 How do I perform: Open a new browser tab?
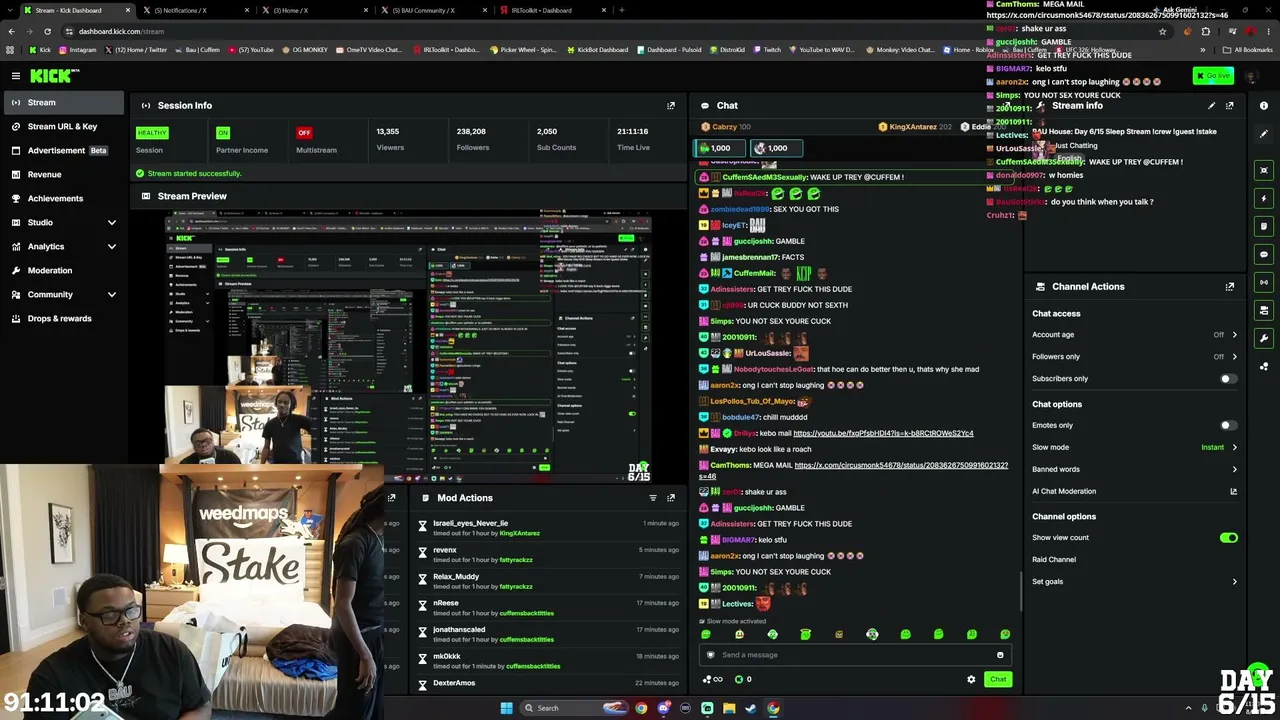tap(622, 10)
